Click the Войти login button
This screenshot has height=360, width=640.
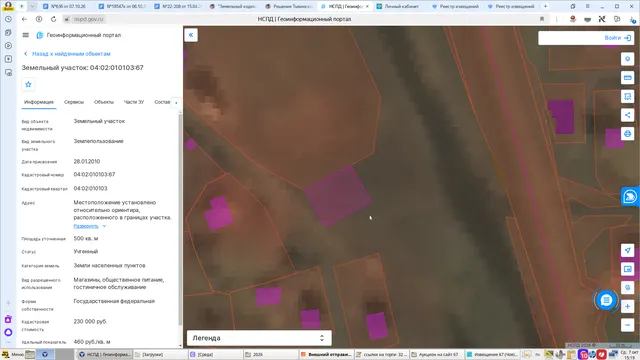[618, 38]
